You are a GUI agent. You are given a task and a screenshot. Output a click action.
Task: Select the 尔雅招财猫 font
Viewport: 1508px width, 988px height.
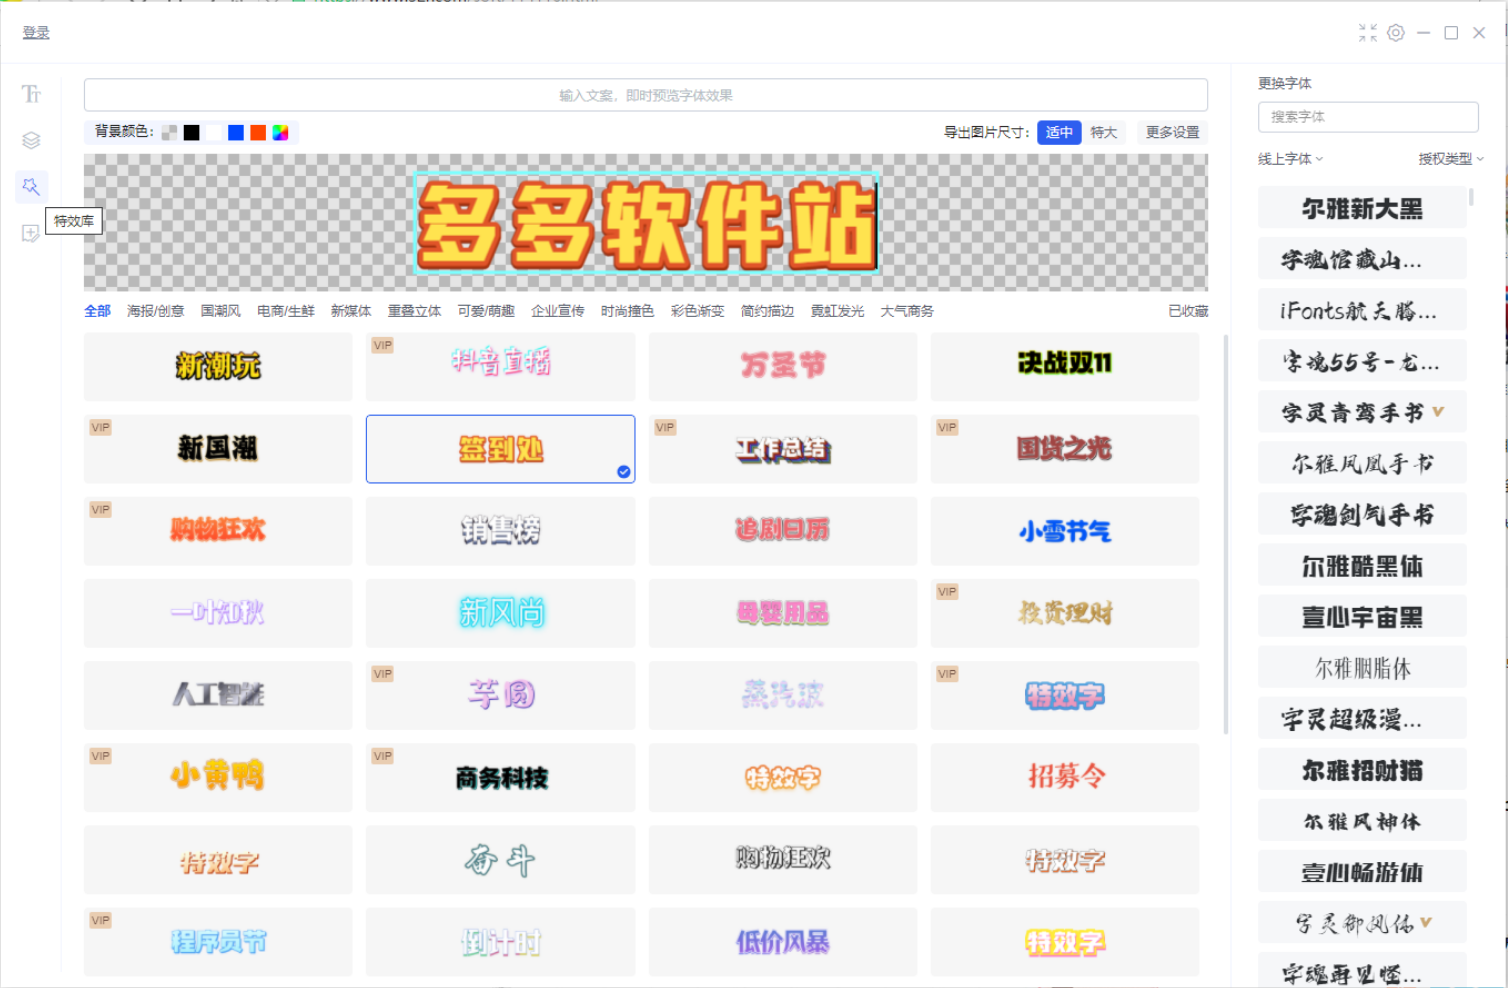[x=1362, y=770]
